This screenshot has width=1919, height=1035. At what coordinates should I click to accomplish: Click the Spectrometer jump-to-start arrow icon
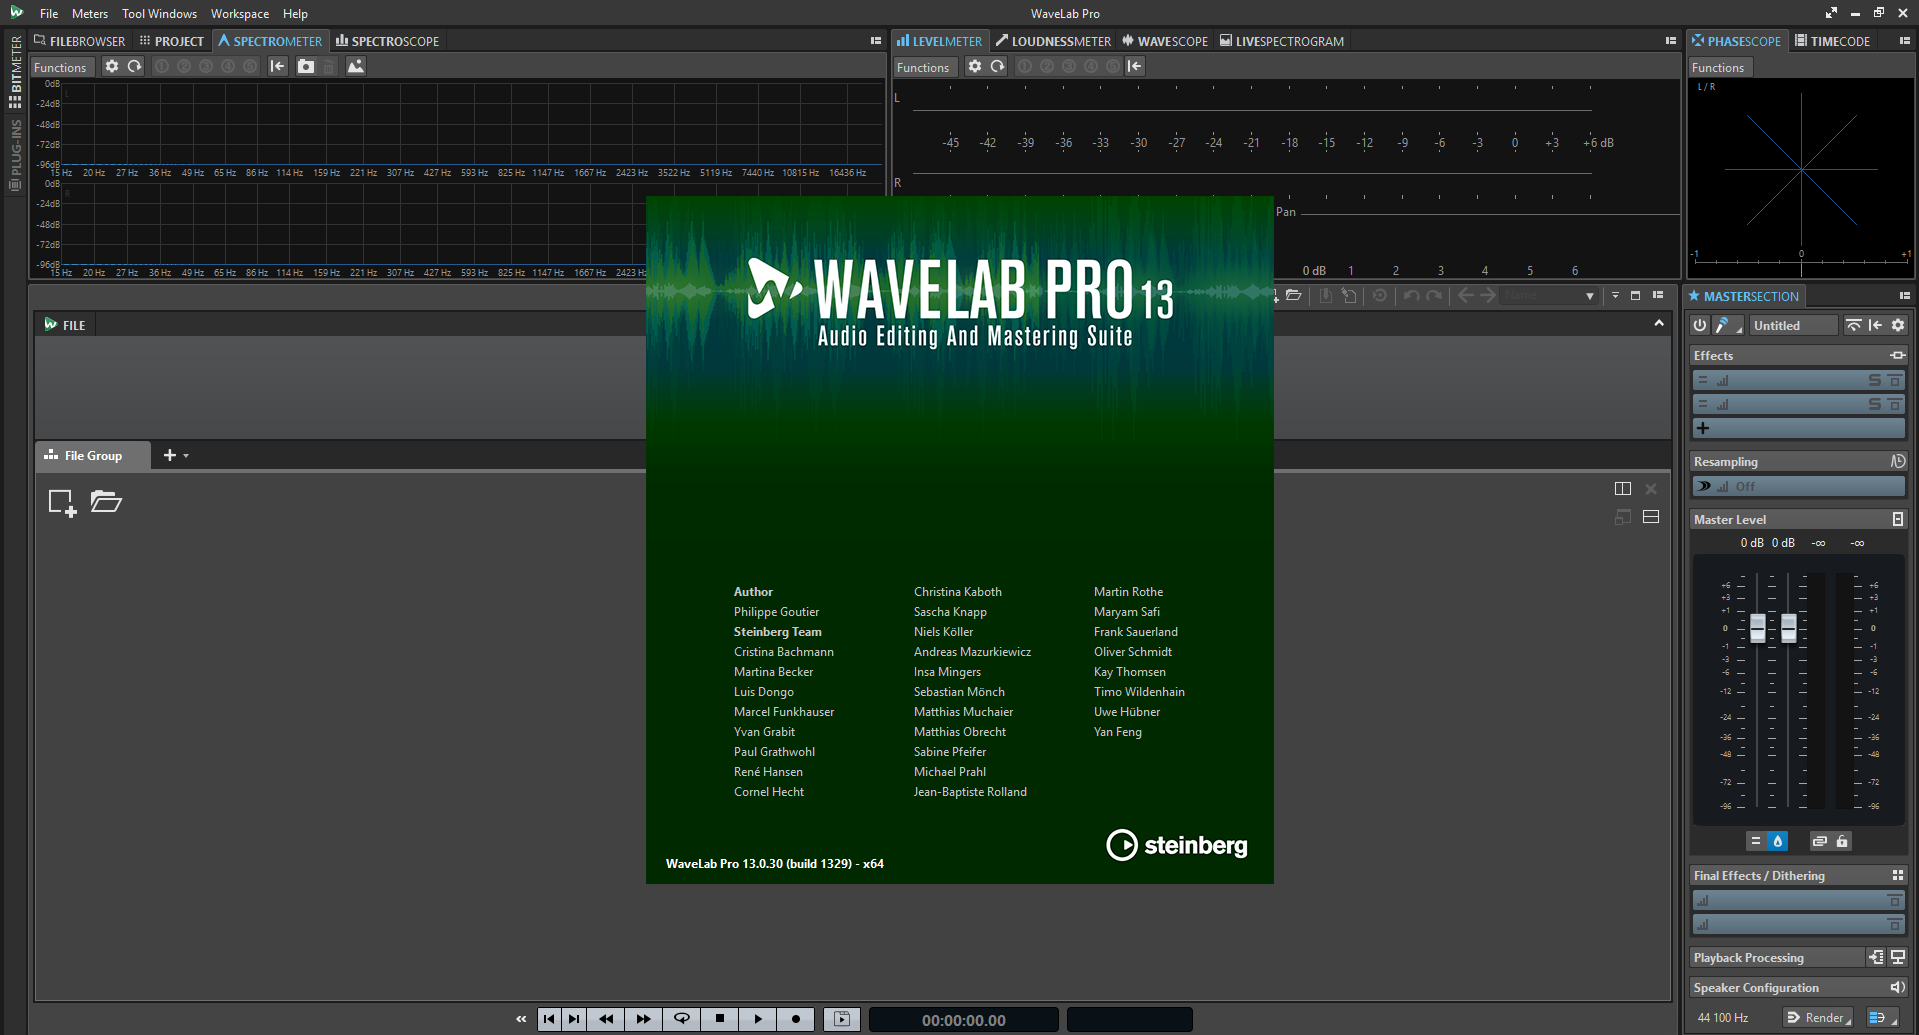(278, 66)
